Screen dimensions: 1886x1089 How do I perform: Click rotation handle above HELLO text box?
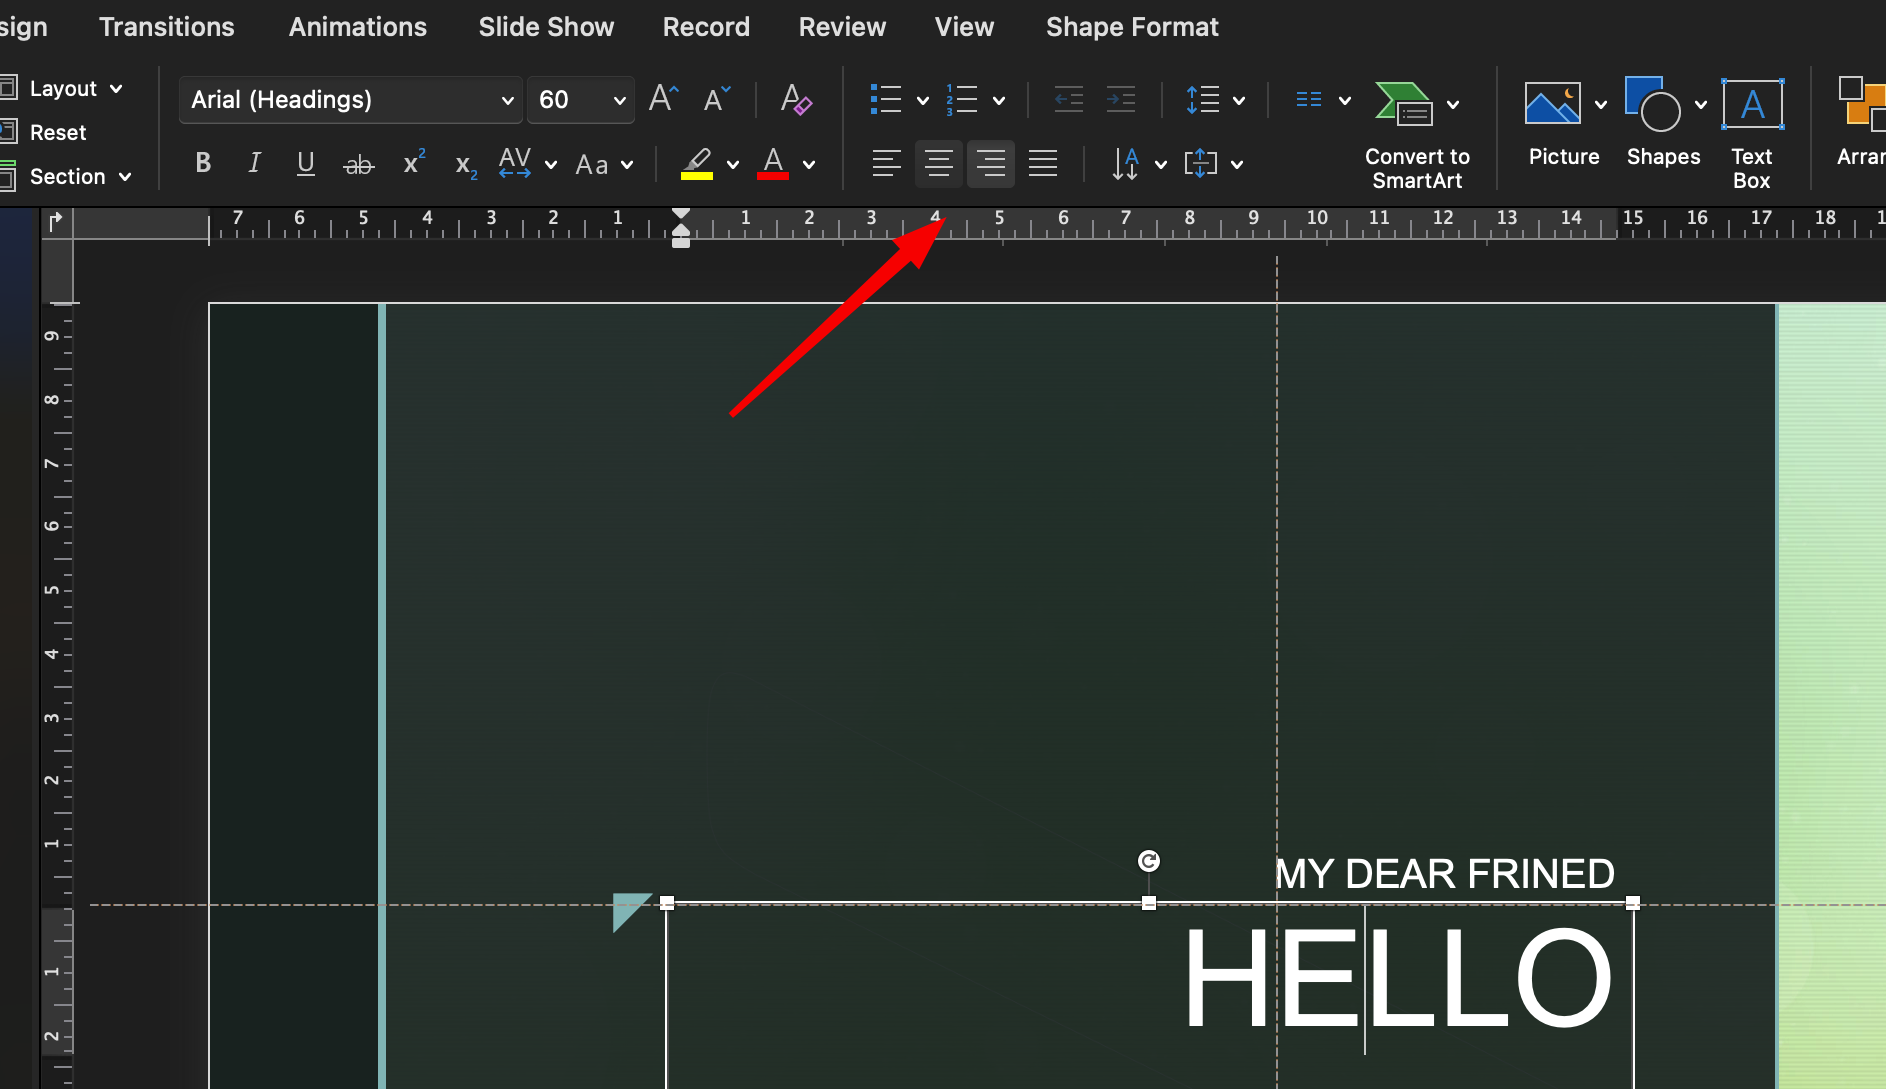[x=1149, y=861]
